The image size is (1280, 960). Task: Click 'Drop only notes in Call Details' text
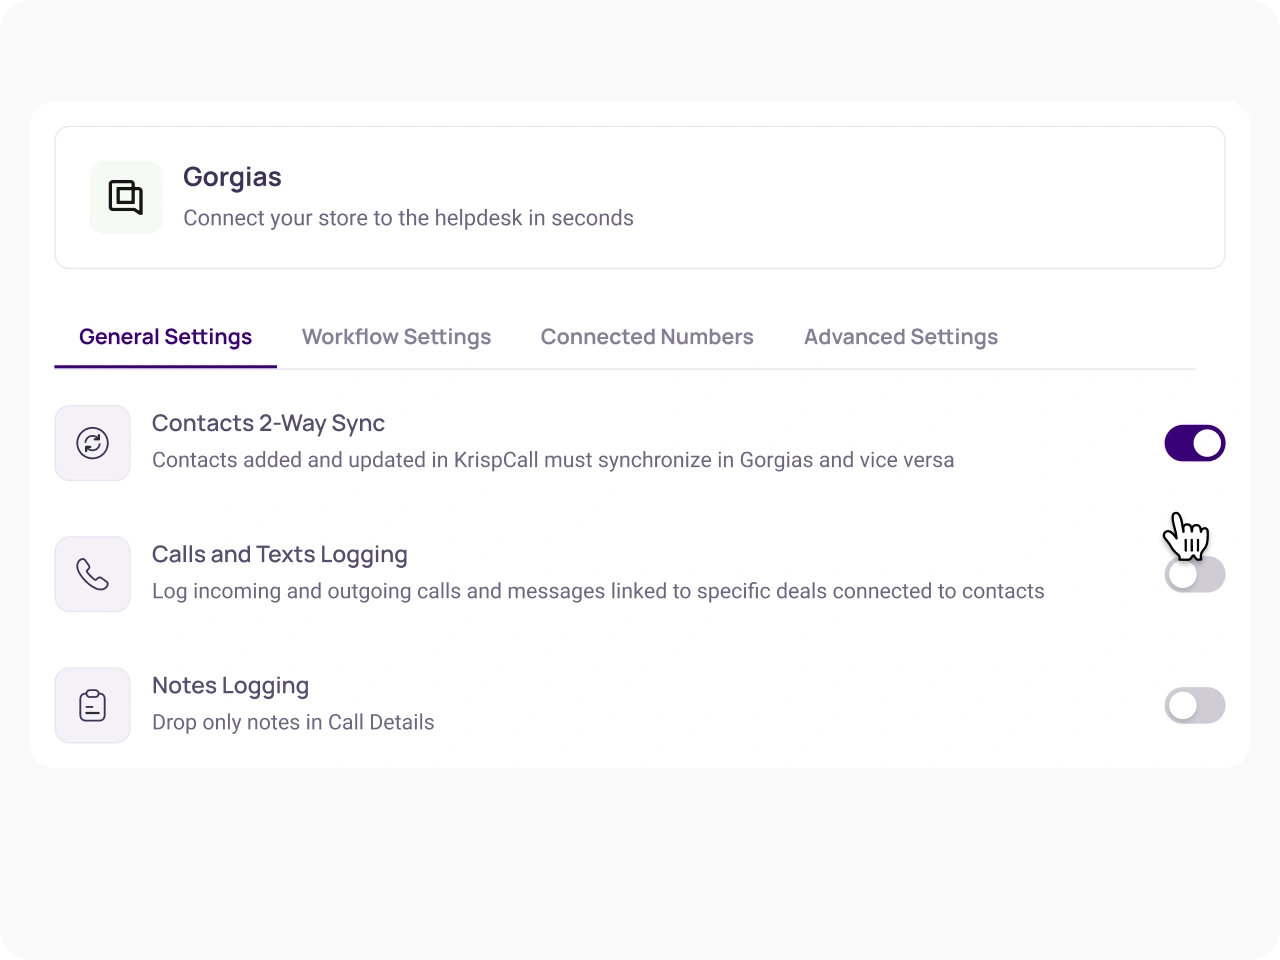click(293, 722)
